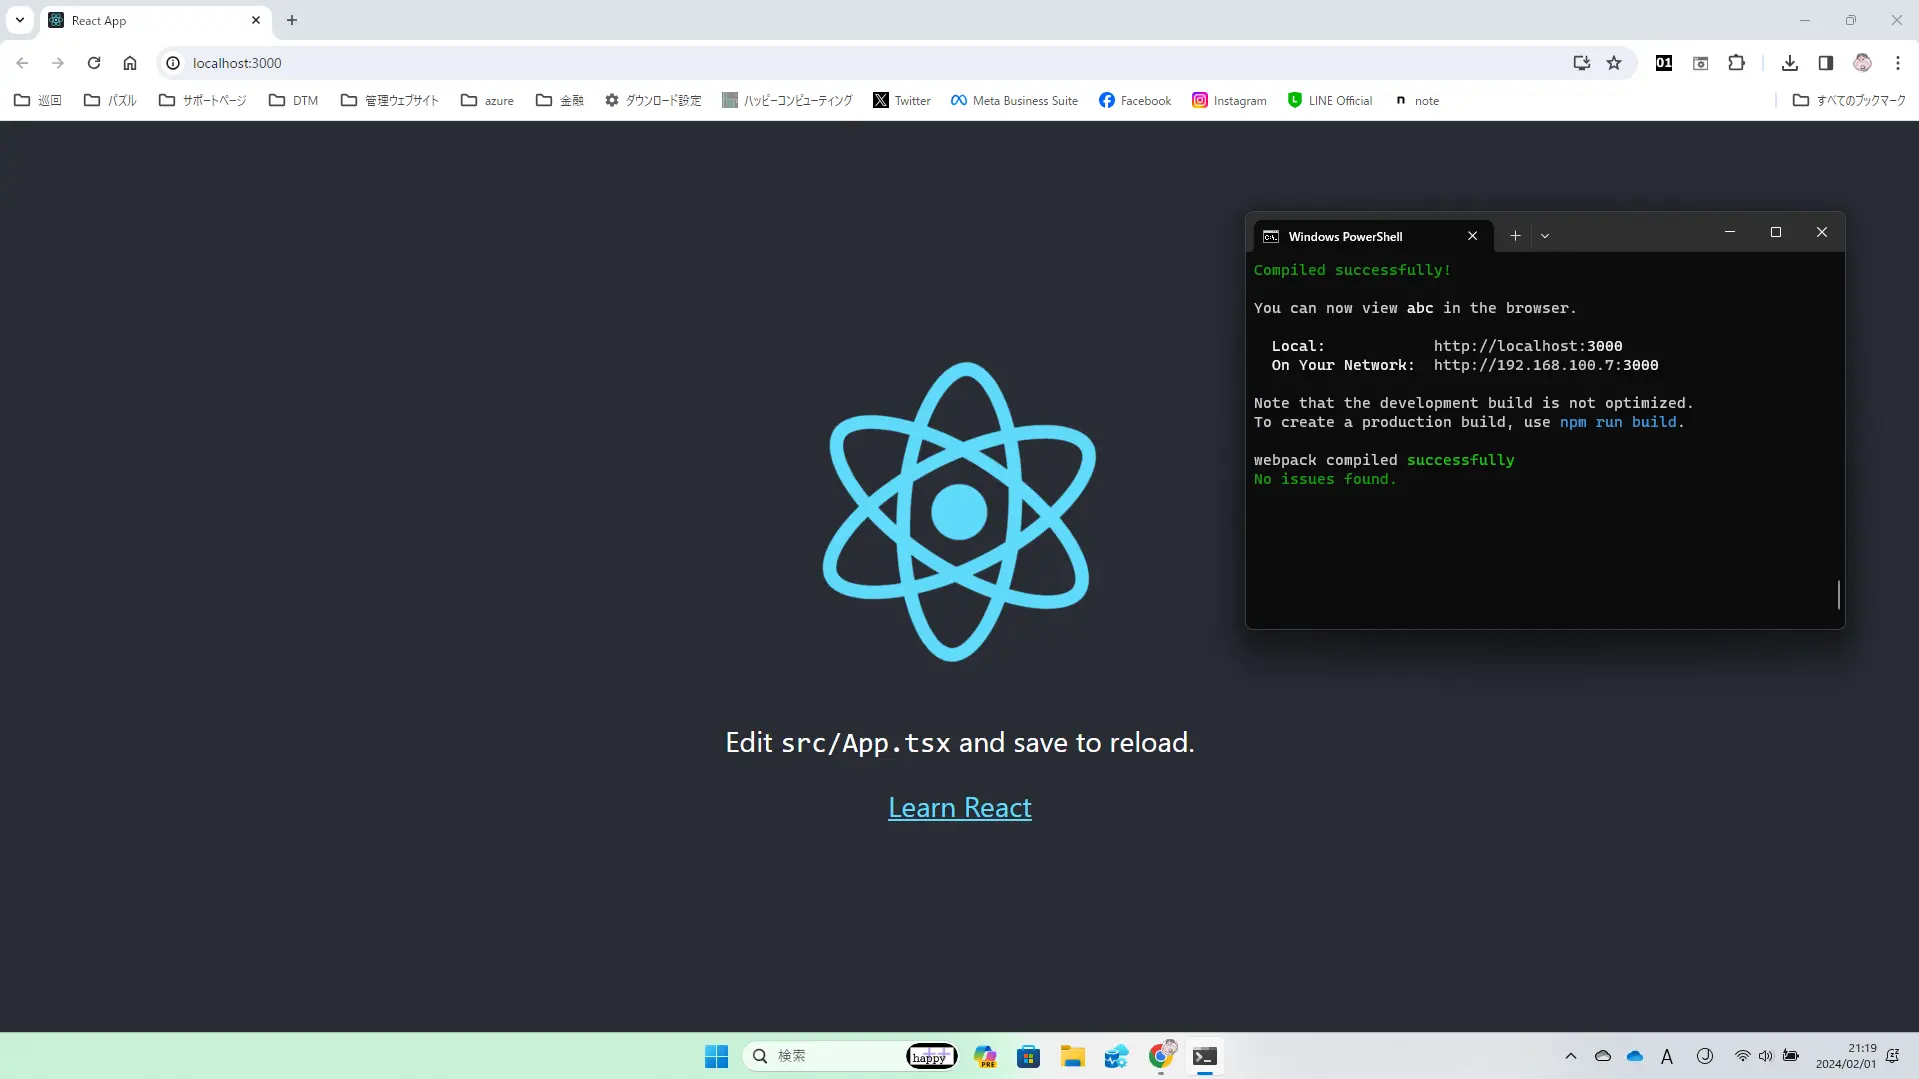Click 'Compiled successfully!' terminal line

tap(1351, 270)
